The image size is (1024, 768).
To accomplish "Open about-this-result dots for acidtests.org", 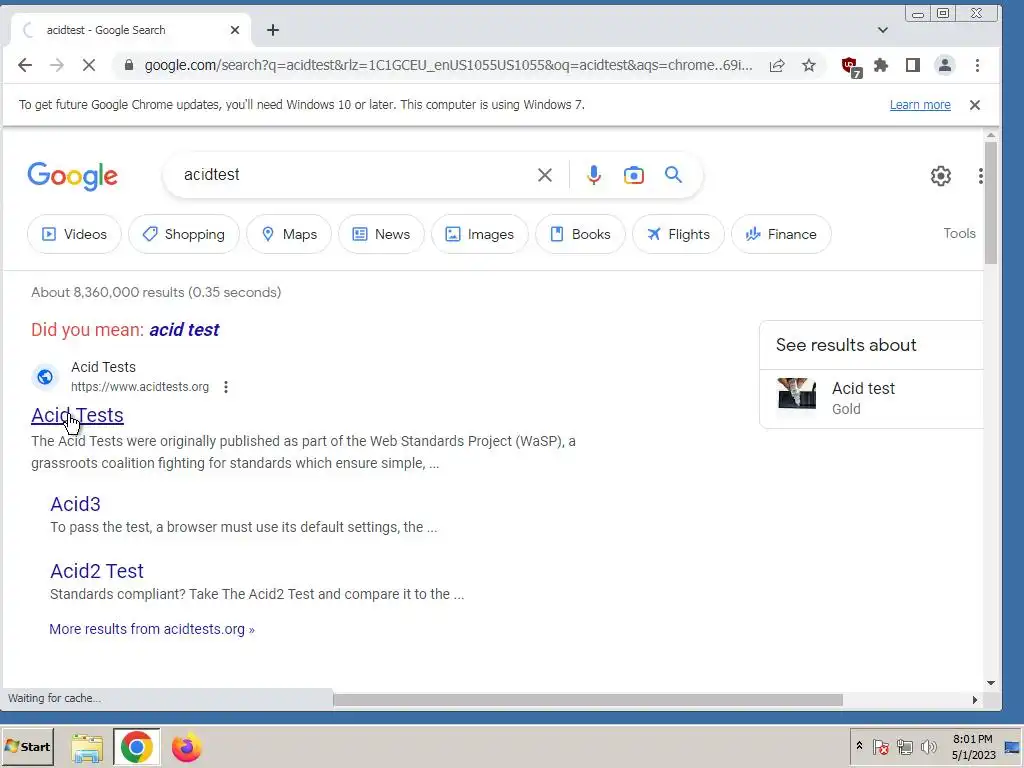I will (x=226, y=387).
